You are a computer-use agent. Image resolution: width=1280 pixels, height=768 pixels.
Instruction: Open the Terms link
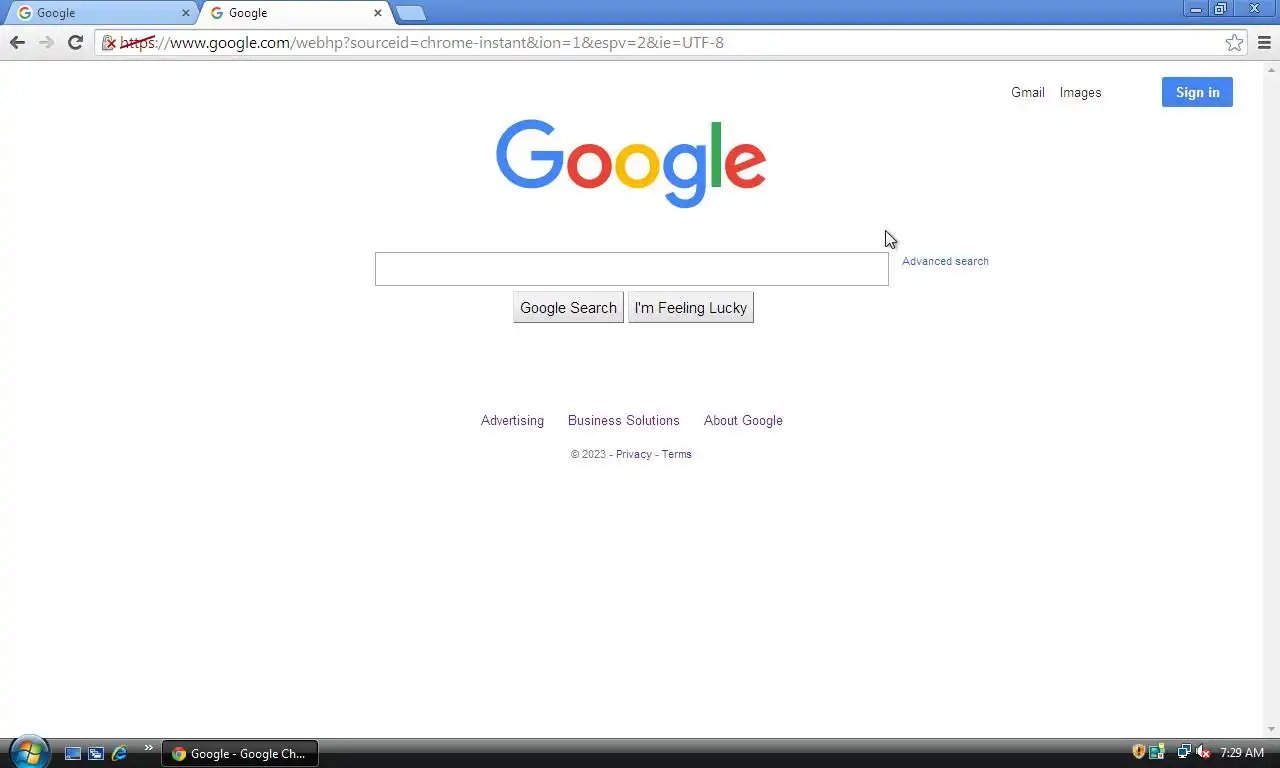coord(676,454)
